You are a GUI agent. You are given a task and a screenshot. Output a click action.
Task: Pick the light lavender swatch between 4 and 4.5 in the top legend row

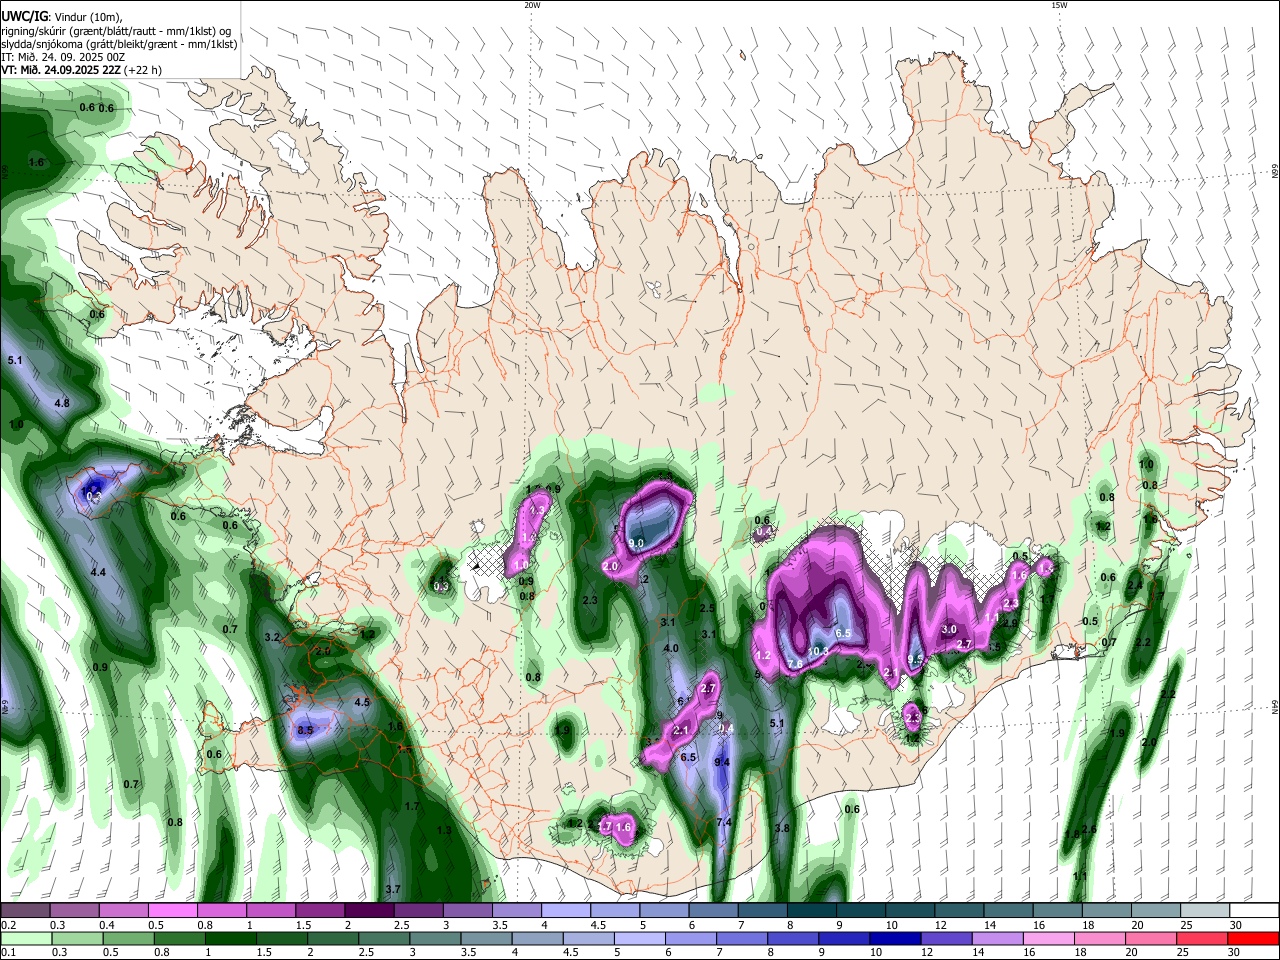tap(565, 911)
